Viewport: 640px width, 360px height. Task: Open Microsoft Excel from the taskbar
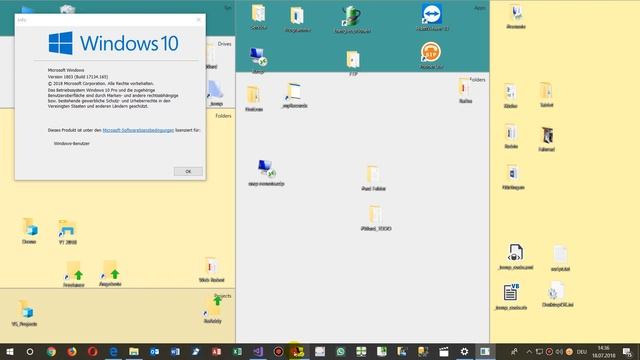237,351
